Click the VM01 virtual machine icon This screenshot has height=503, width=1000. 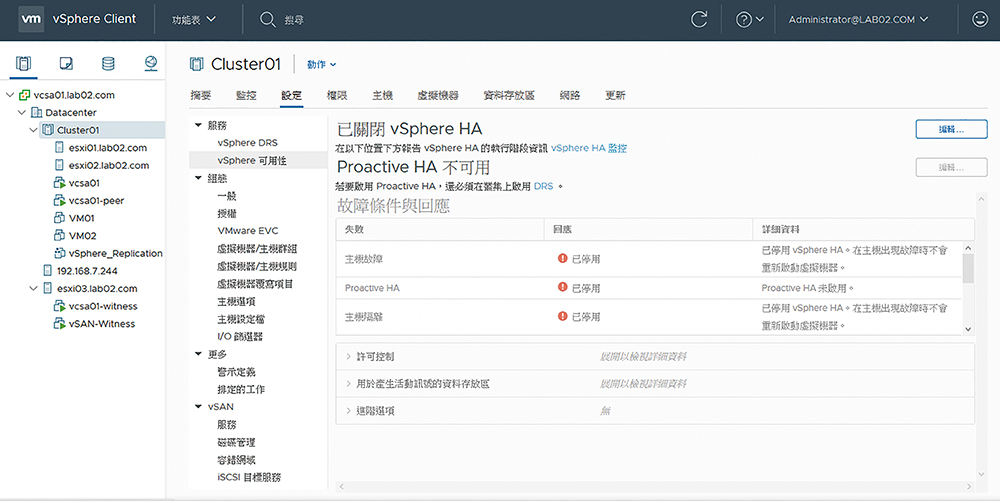click(x=59, y=218)
